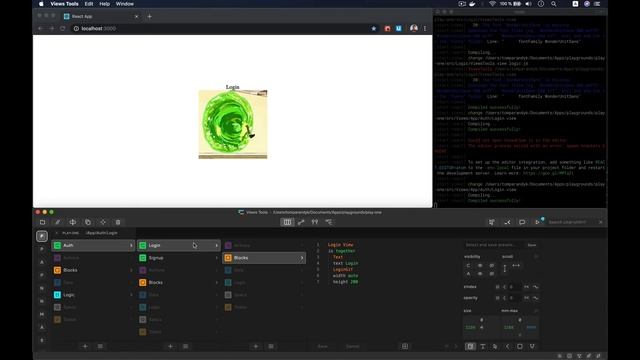Select the square border tab in properties panel

520,346
